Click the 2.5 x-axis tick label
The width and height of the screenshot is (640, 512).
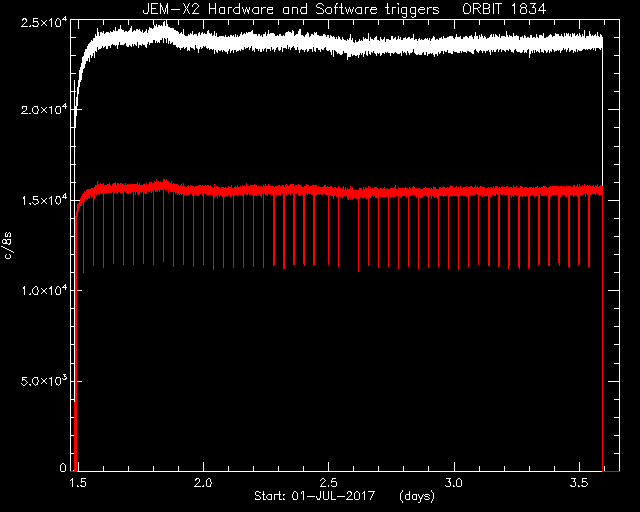328,483
